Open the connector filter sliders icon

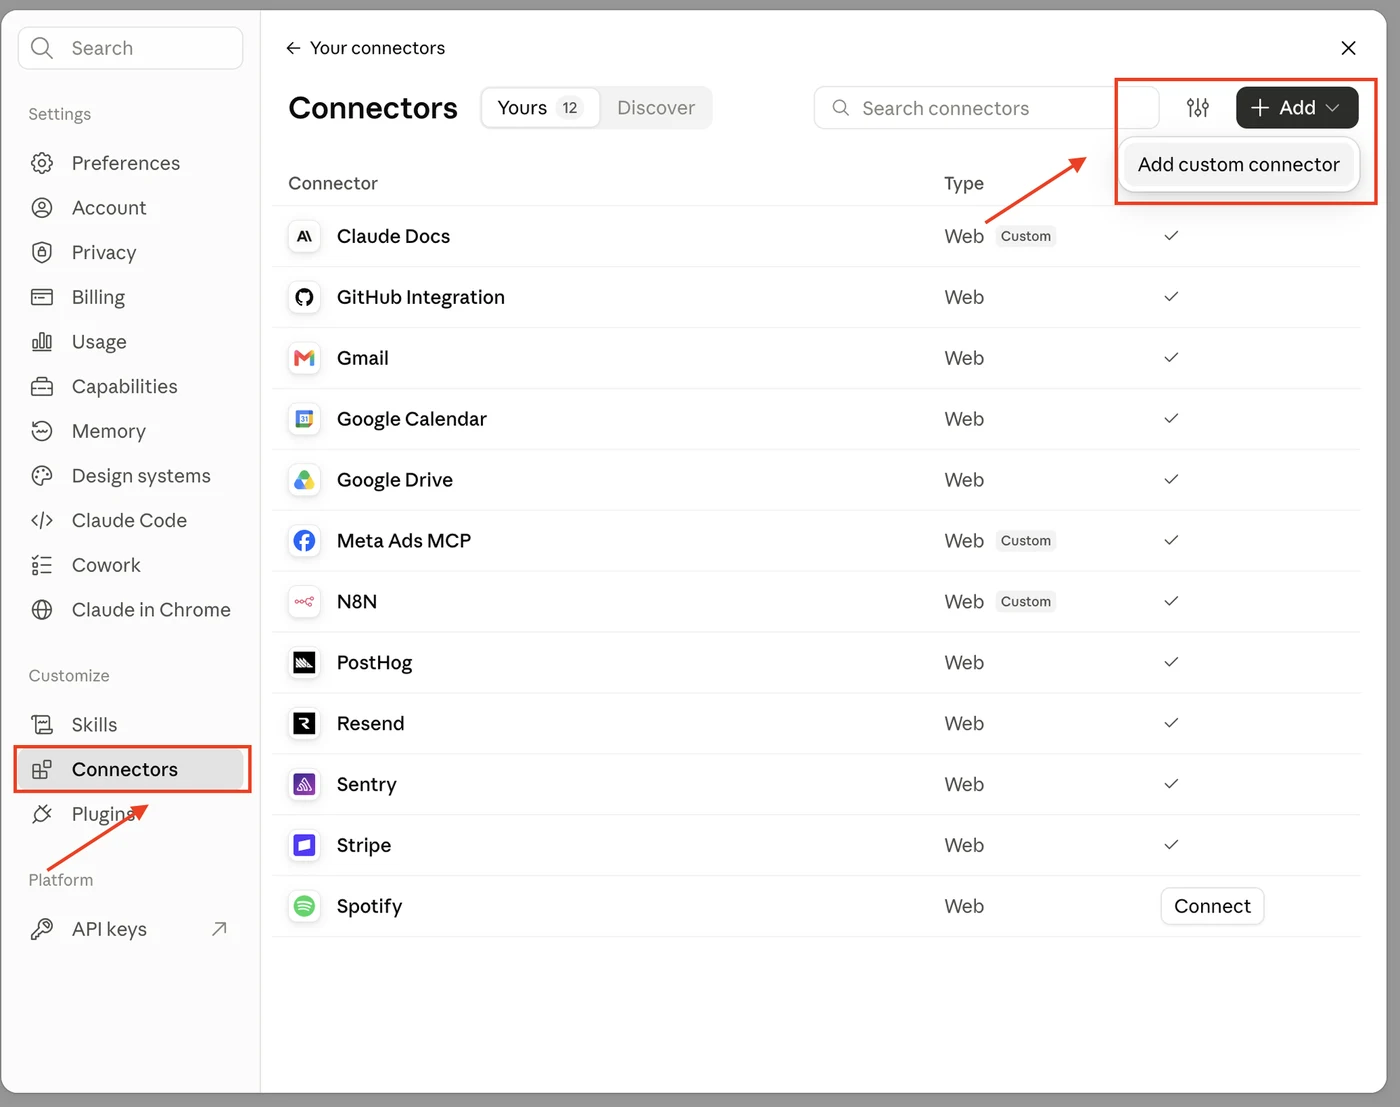pyautogui.click(x=1198, y=108)
